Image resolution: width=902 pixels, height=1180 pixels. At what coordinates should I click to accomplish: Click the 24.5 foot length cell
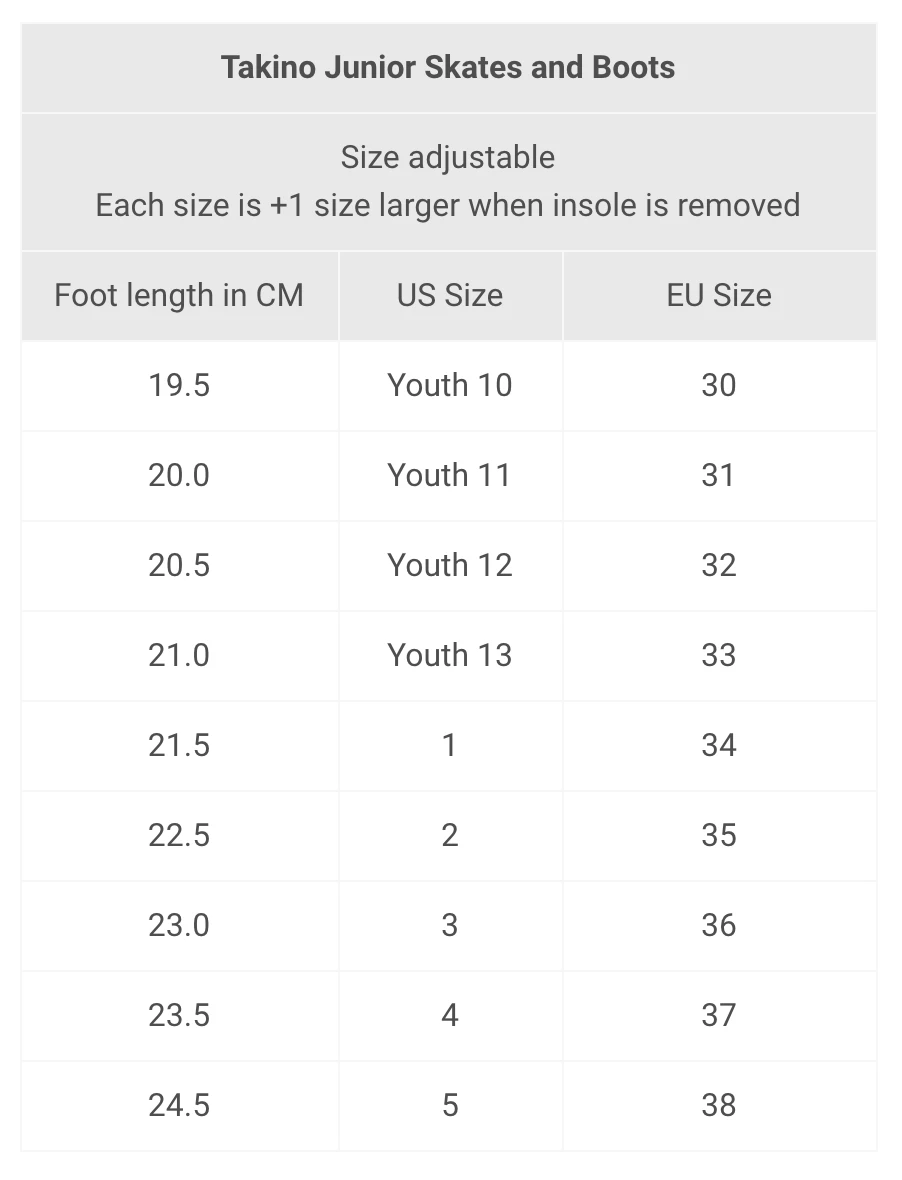click(x=179, y=1105)
